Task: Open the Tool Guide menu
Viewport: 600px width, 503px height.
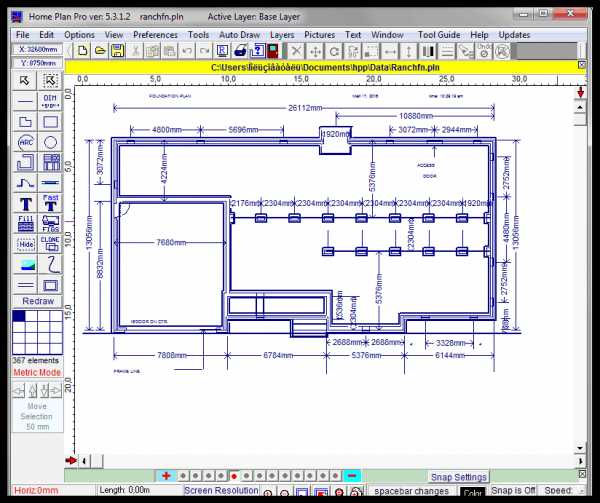Action: point(440,34)
